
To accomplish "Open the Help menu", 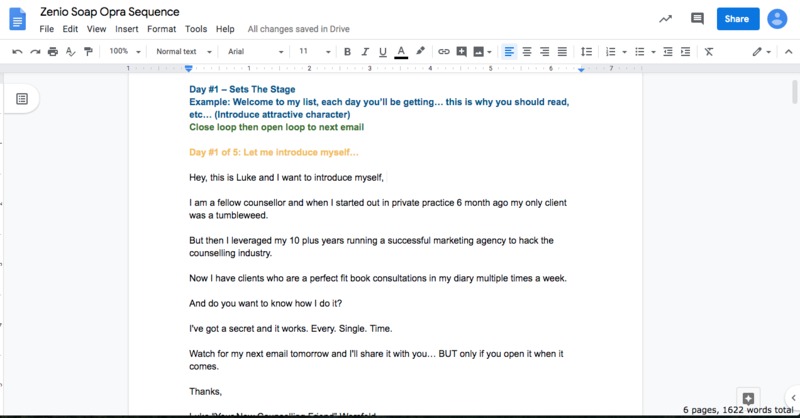I will click(225, 29).
